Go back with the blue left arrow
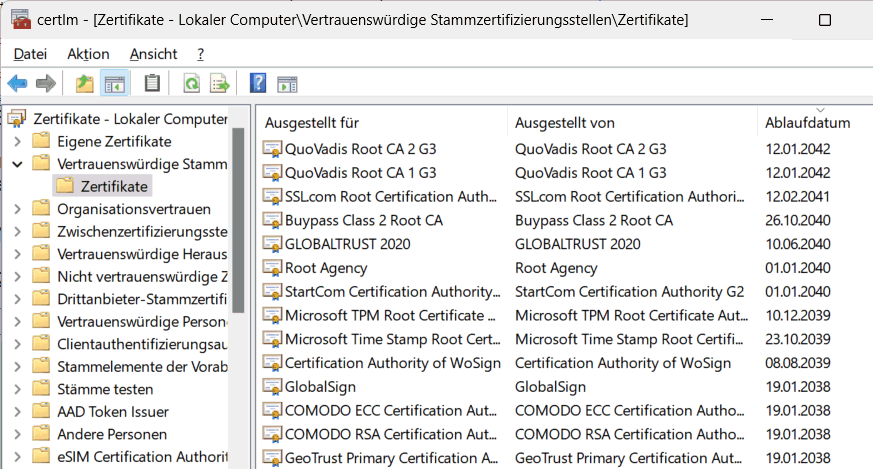 click(17, 84)
